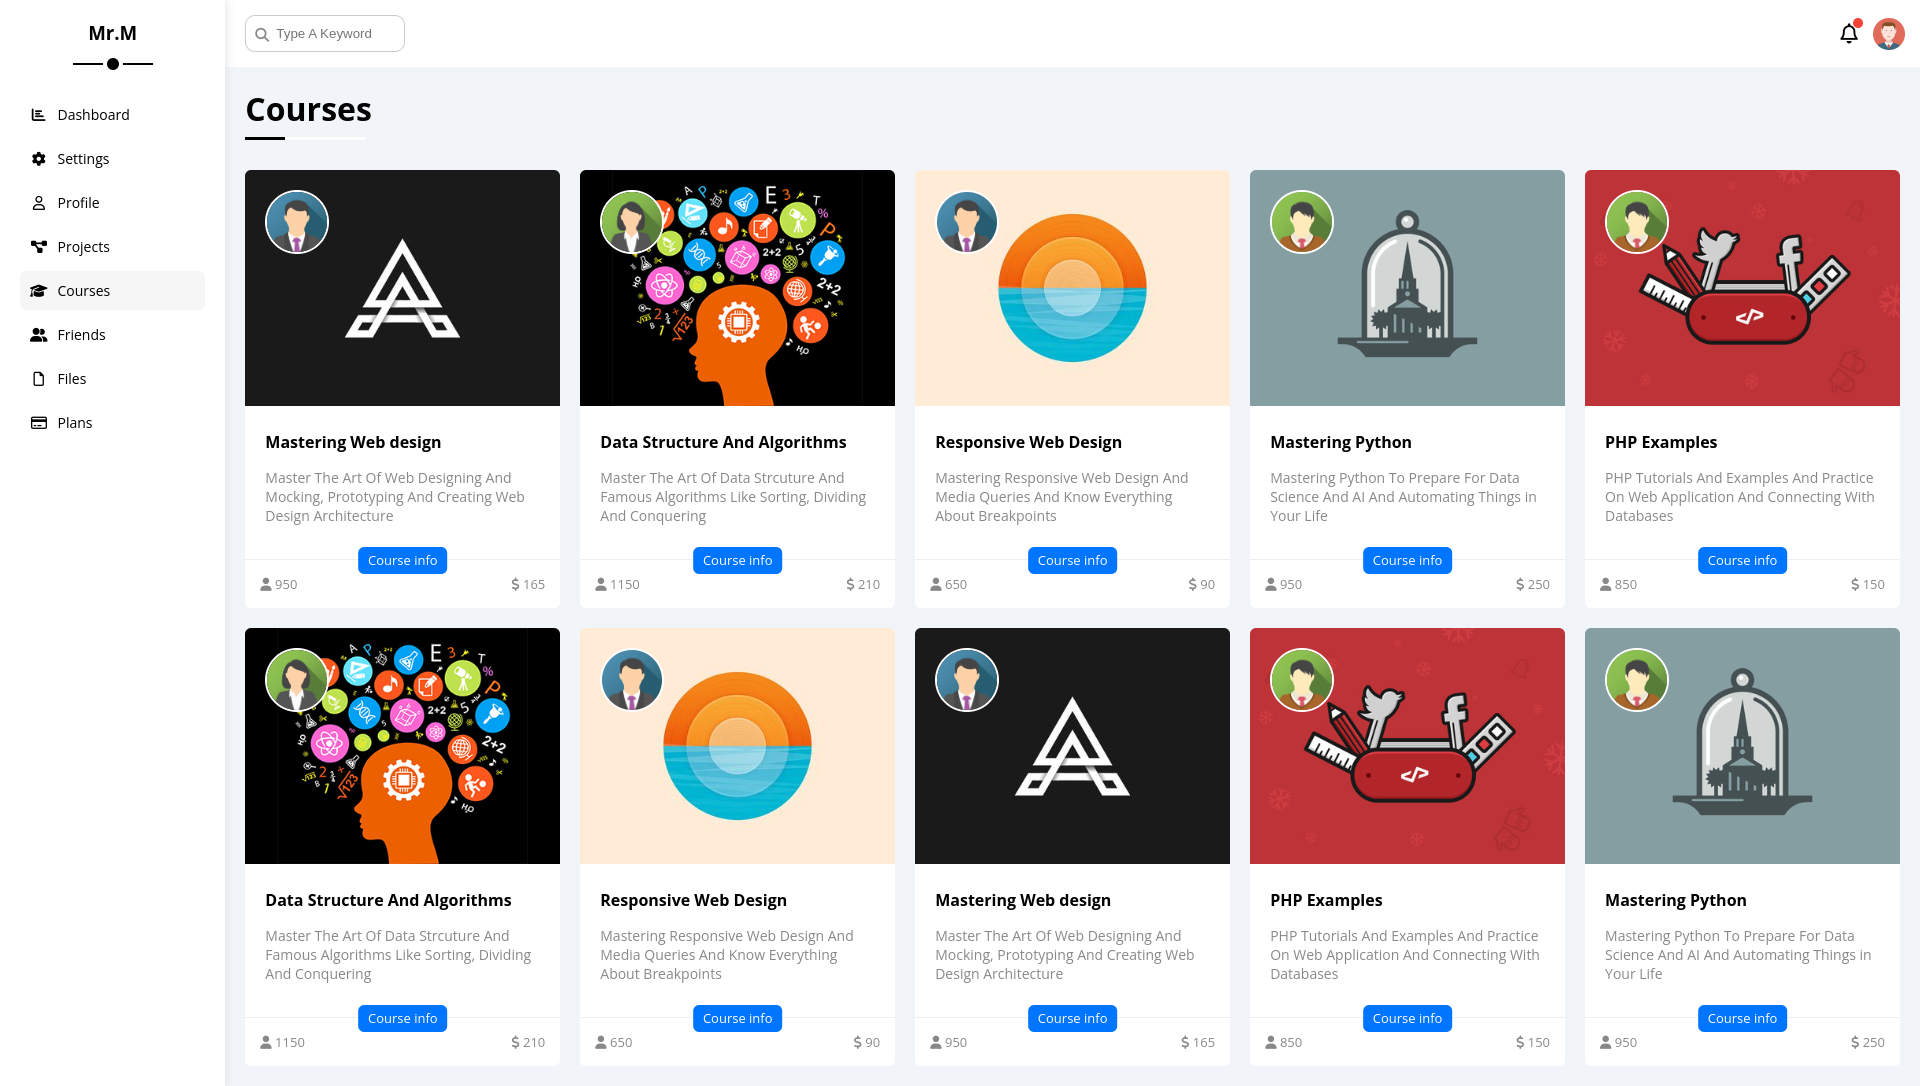The width and height of the screenshot is (1920, 1086).
Task: Focus the Type A Keyword search field
Action: tap(325, 34)
